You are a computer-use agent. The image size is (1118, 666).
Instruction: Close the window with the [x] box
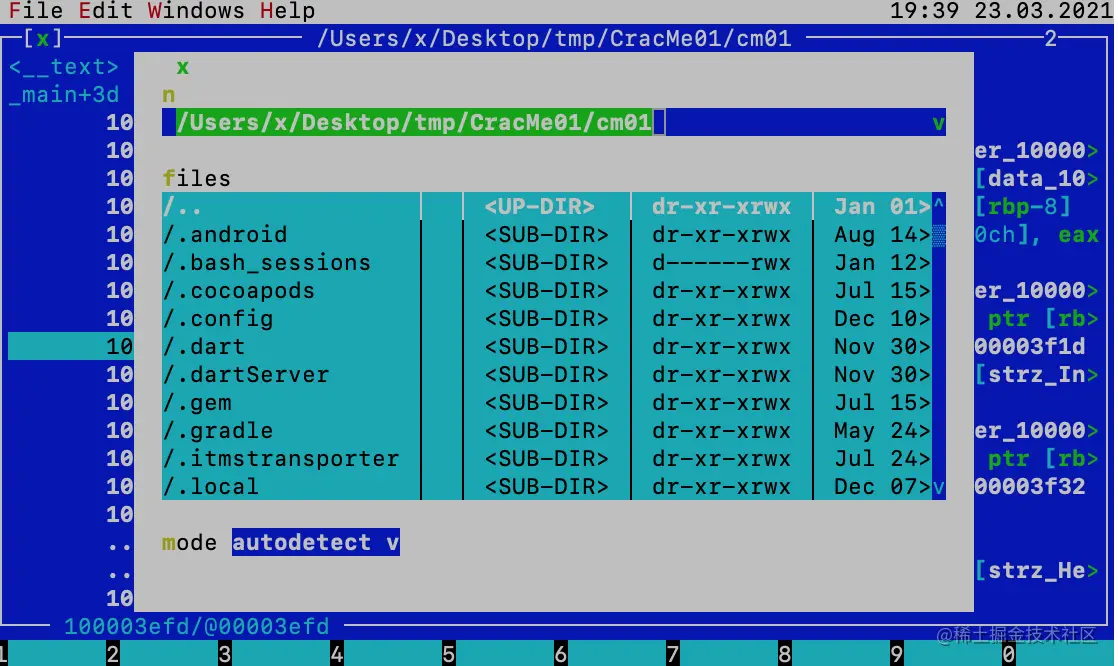43,39
